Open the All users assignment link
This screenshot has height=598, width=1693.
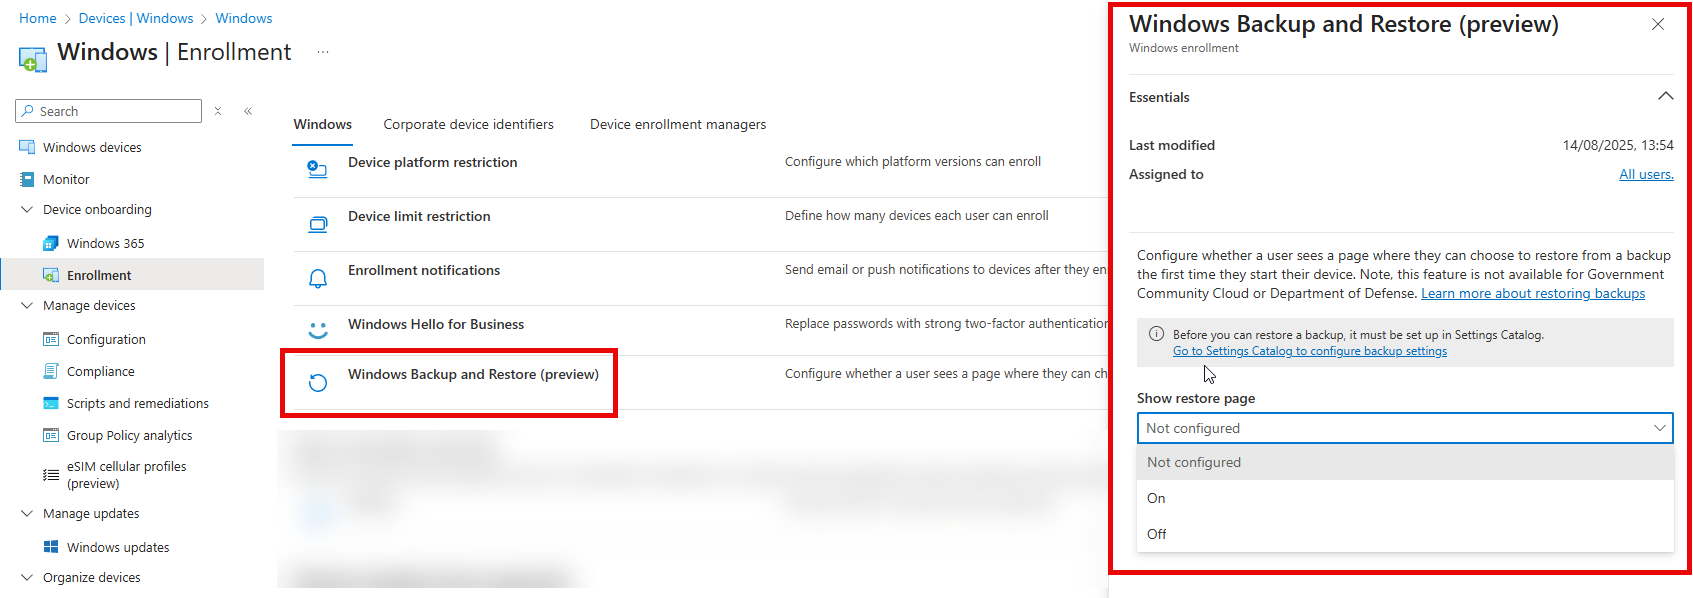click(x=1646, y=174)
